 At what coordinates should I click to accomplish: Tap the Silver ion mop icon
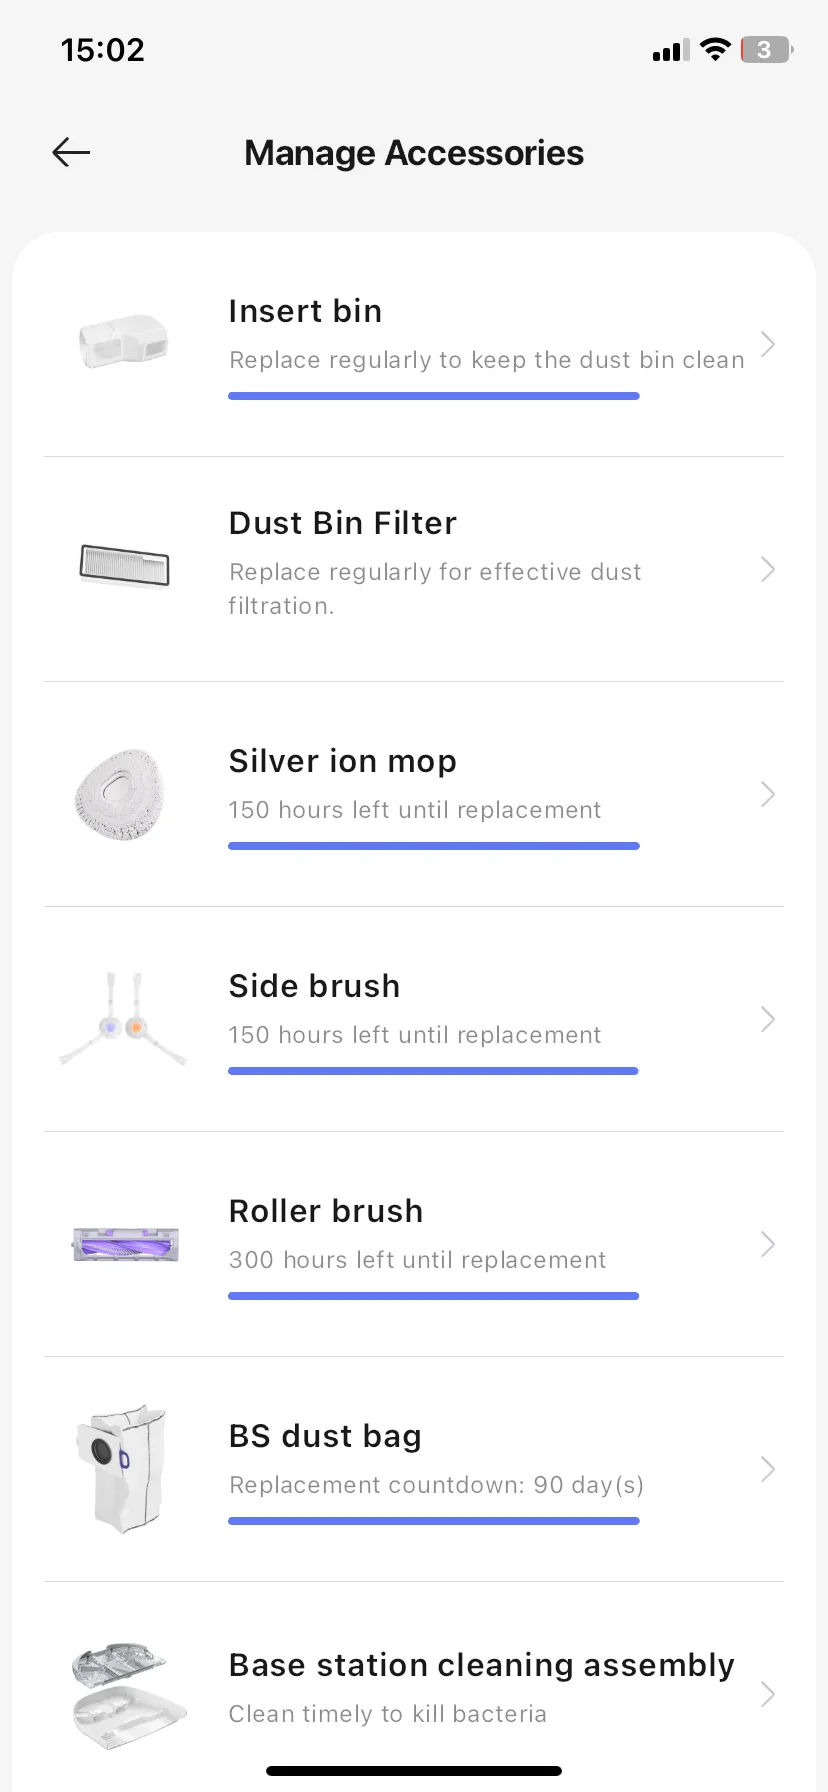(x=120, y=794)
